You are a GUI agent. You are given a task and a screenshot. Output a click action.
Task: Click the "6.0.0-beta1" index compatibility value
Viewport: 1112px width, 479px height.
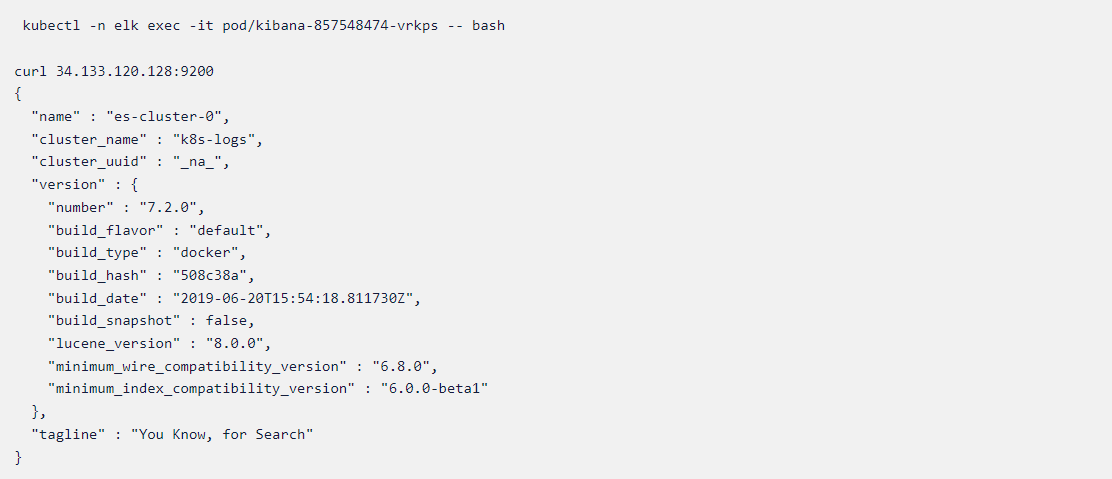coord(435,390)
